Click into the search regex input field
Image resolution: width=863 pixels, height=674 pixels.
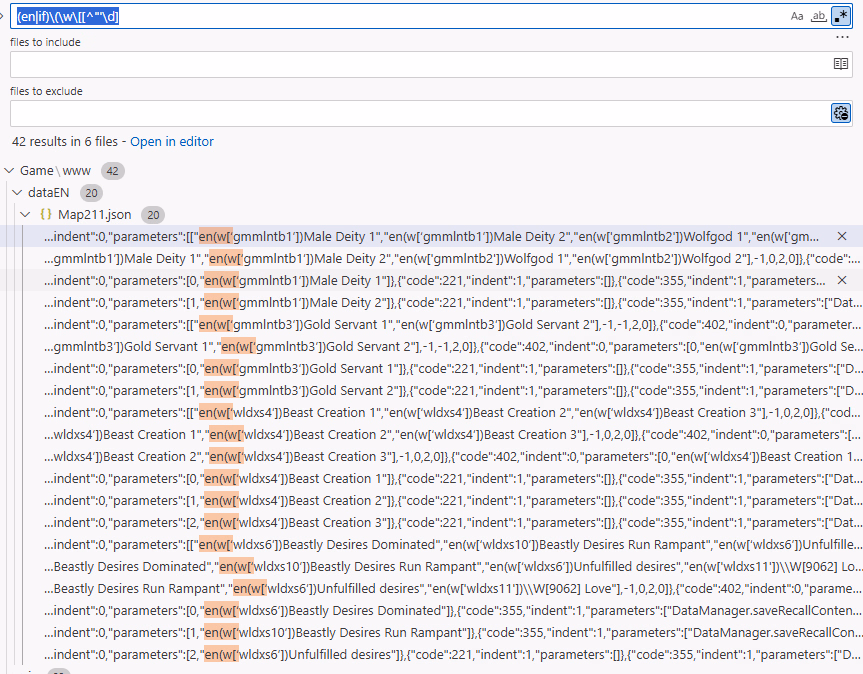(400, 16)
